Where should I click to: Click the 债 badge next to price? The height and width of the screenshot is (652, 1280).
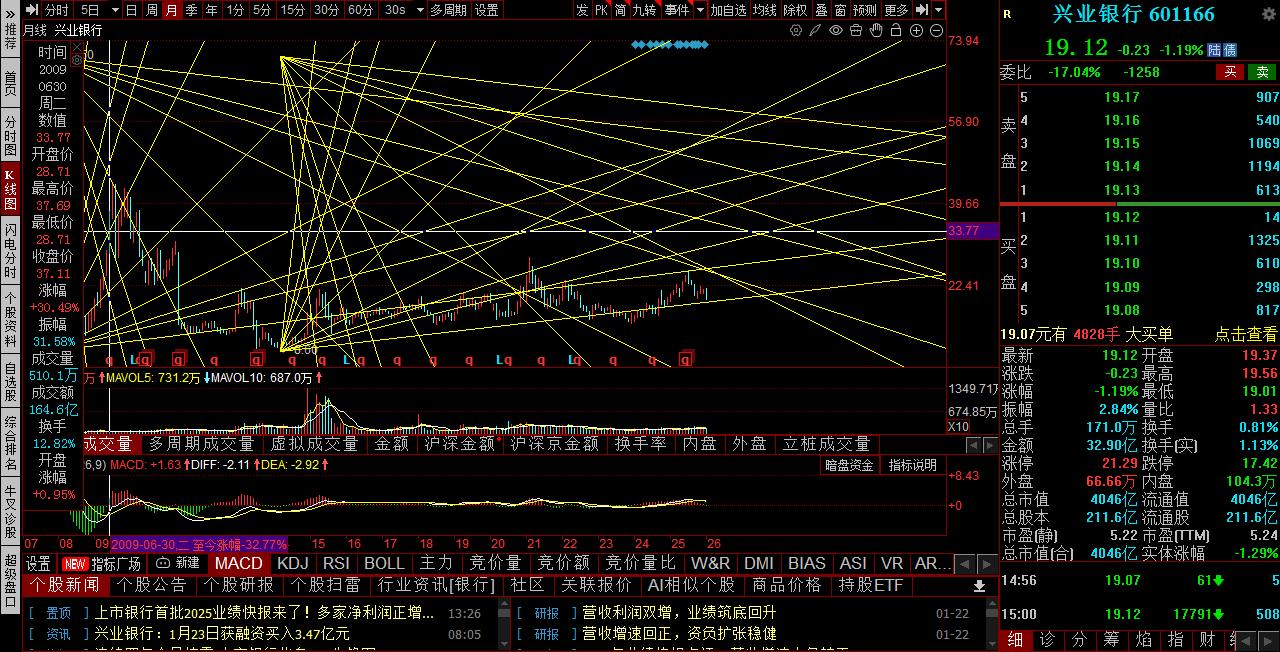click(1230, 49)
